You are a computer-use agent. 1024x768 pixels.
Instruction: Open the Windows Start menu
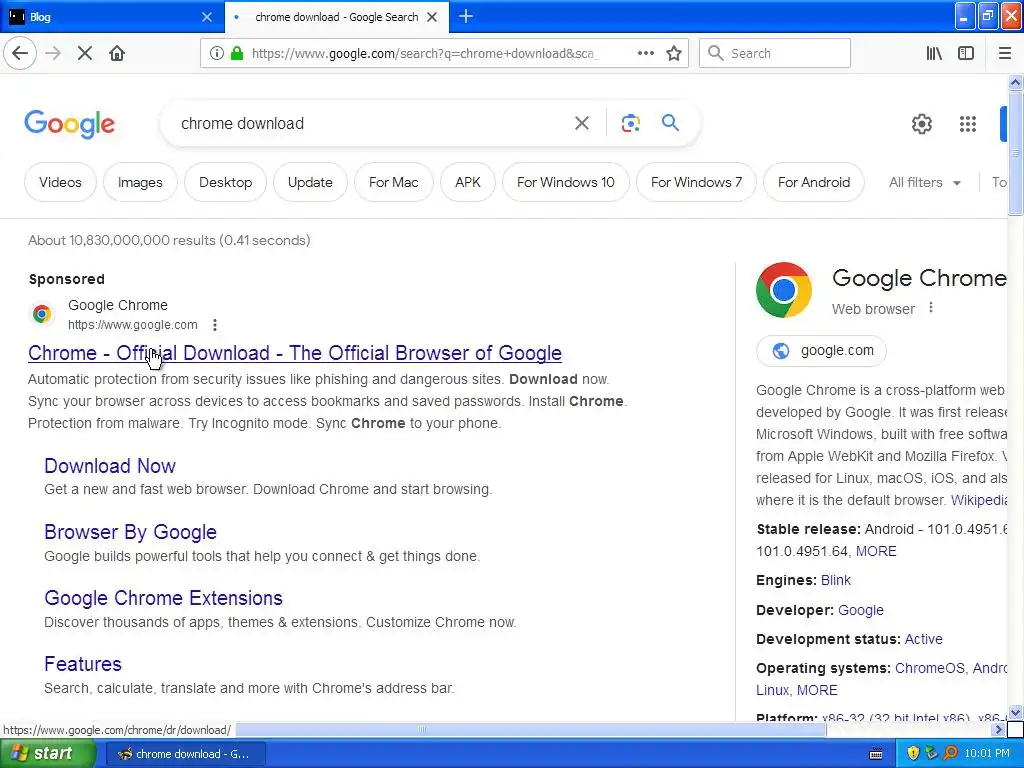click(48, 753)
